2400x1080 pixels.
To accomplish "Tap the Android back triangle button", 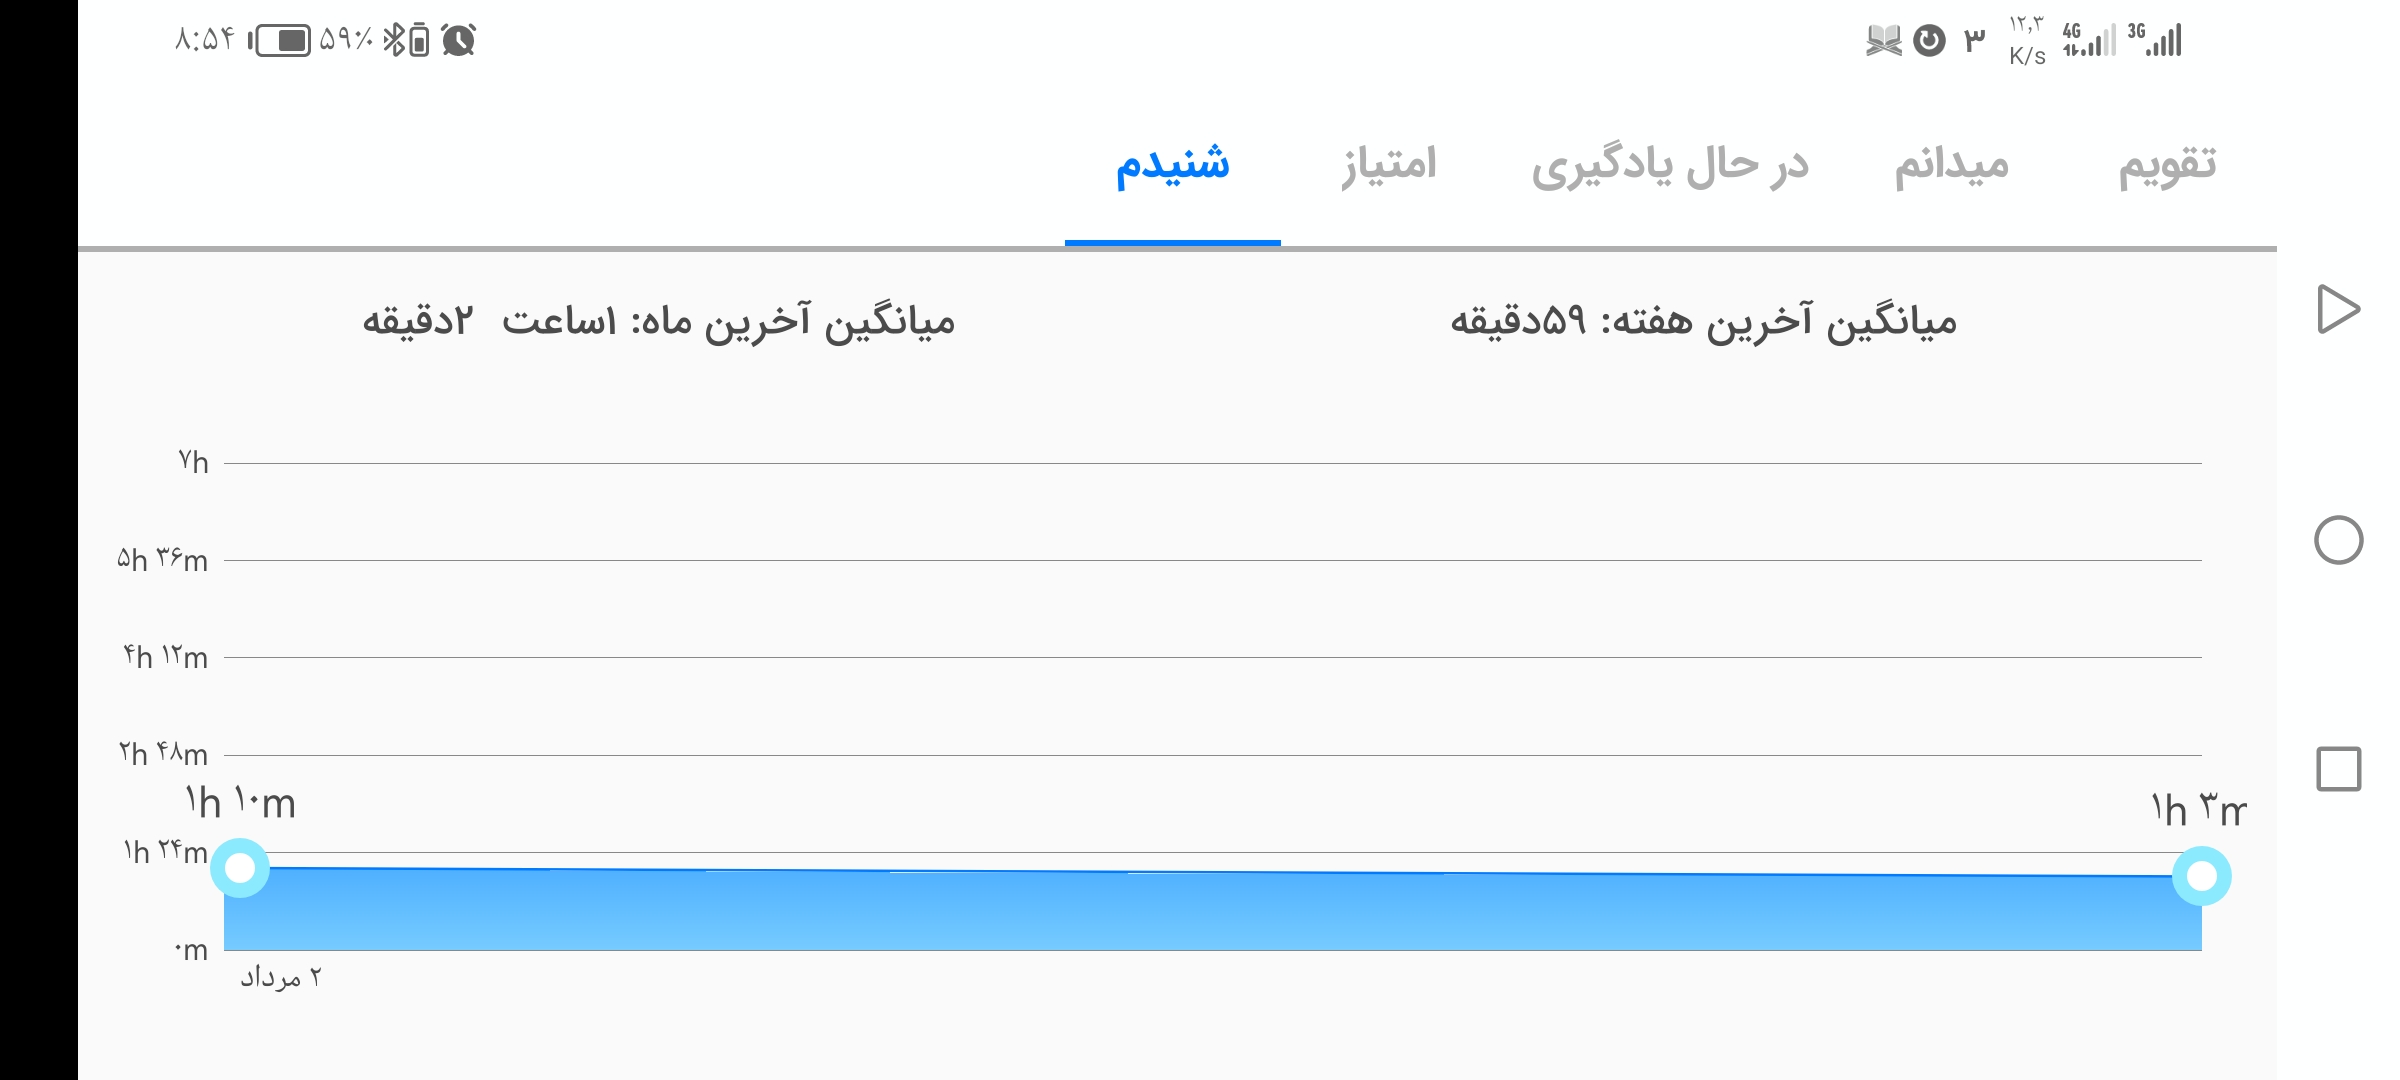I will [x=2338, y=309].
